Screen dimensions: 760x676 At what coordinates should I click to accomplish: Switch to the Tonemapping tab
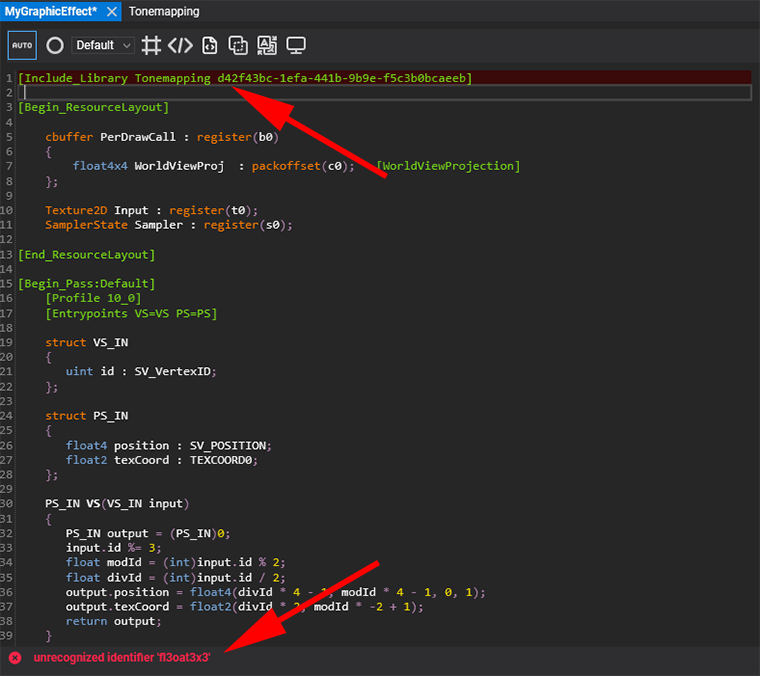pos(164,11)
